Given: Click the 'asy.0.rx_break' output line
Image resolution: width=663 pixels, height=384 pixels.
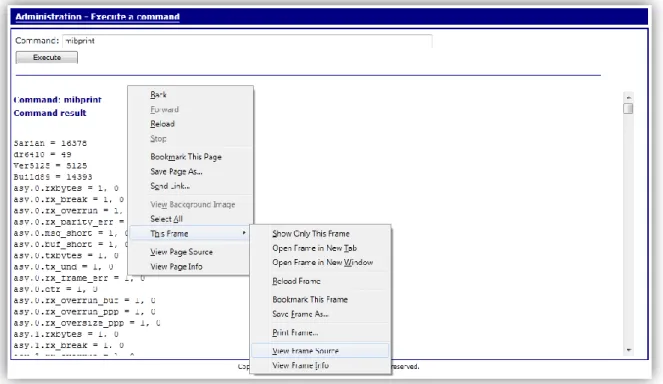Looking at the screenshot, I should click(x=68, y=199).
